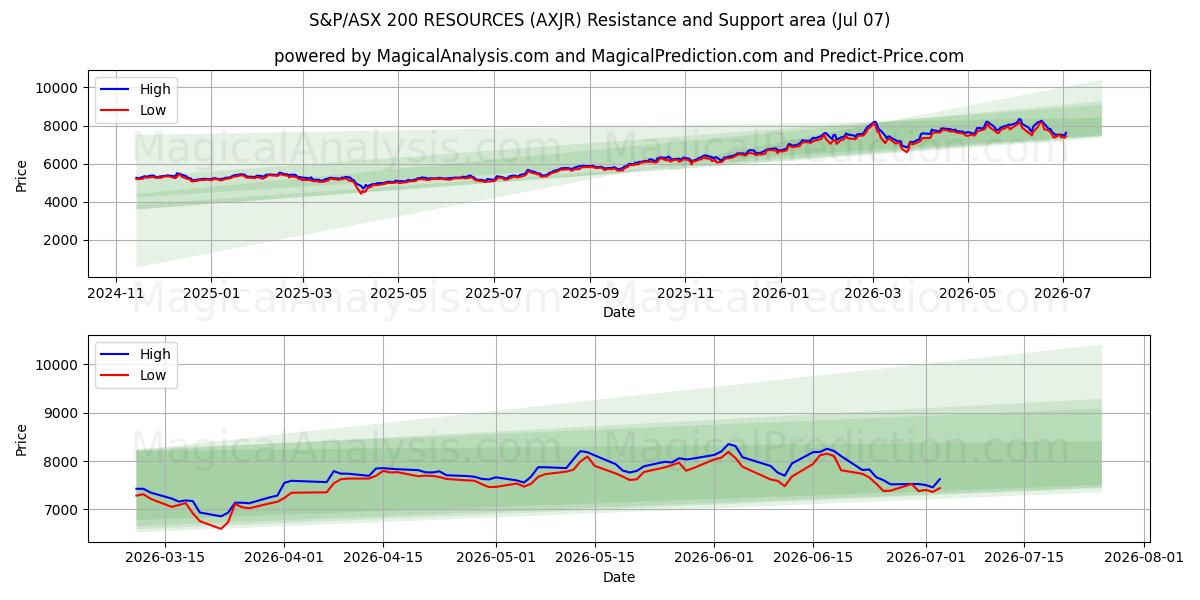Click the '9000' y-axis tick in bottom chart
The width and height of the screenshot is (1200, 600).
[x=62, y=413]
